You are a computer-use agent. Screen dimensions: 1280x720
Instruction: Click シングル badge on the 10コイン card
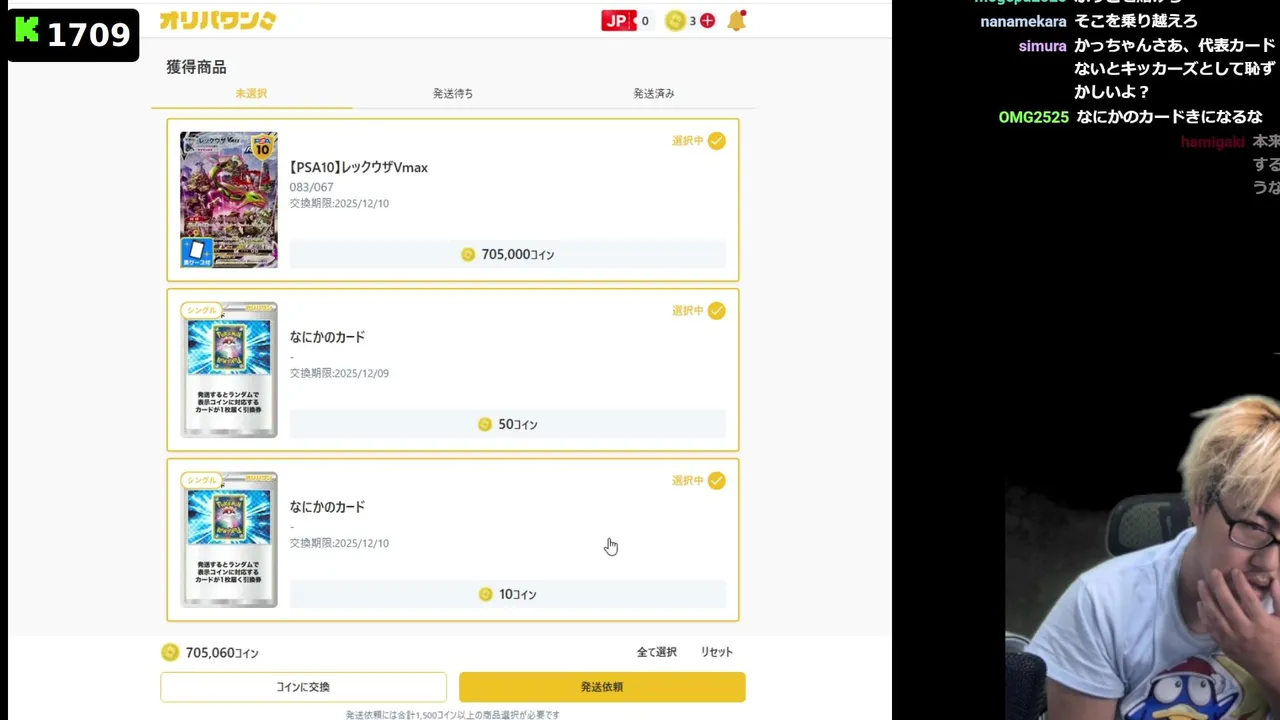tap(201, 480)
